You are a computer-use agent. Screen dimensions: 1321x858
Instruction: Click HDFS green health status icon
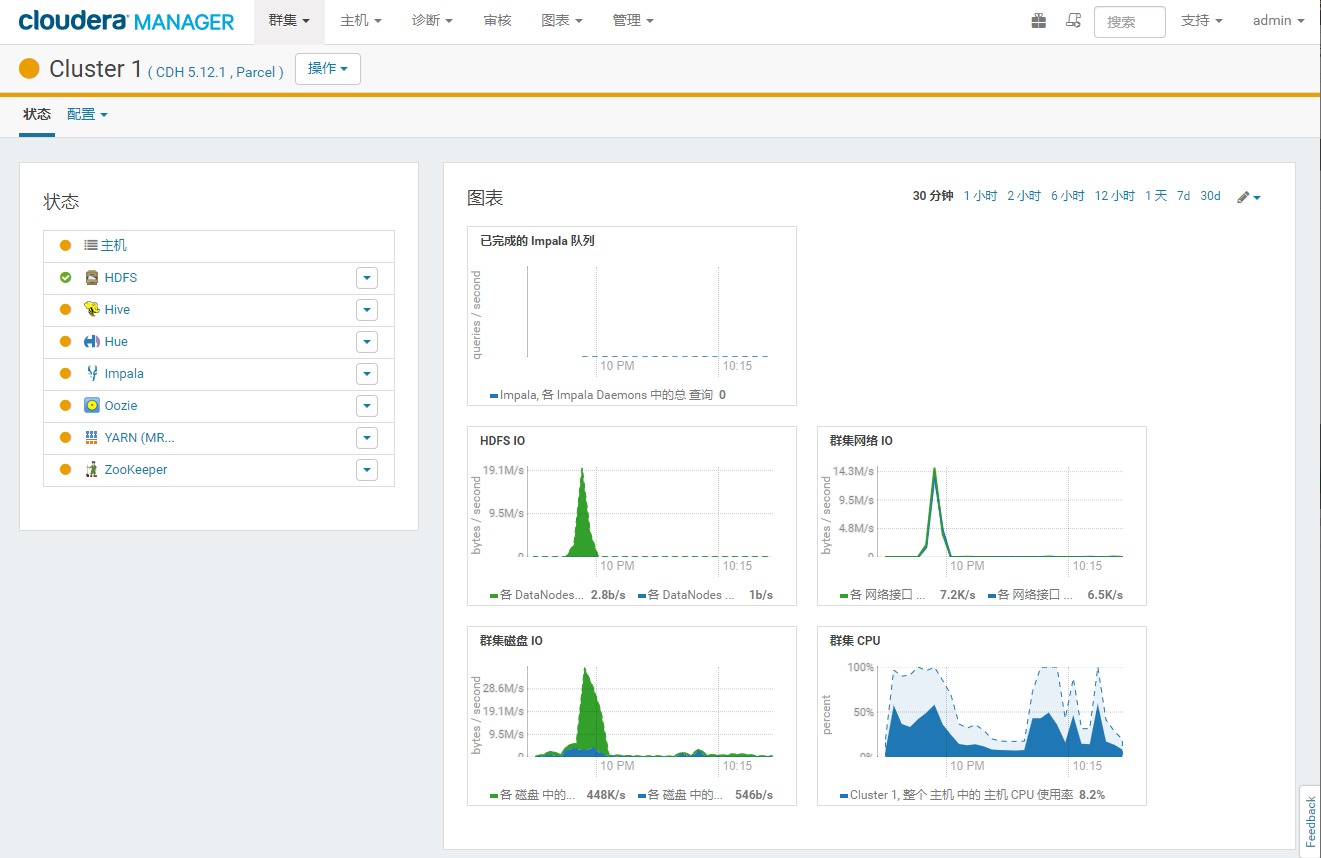[x=65, y=277]
